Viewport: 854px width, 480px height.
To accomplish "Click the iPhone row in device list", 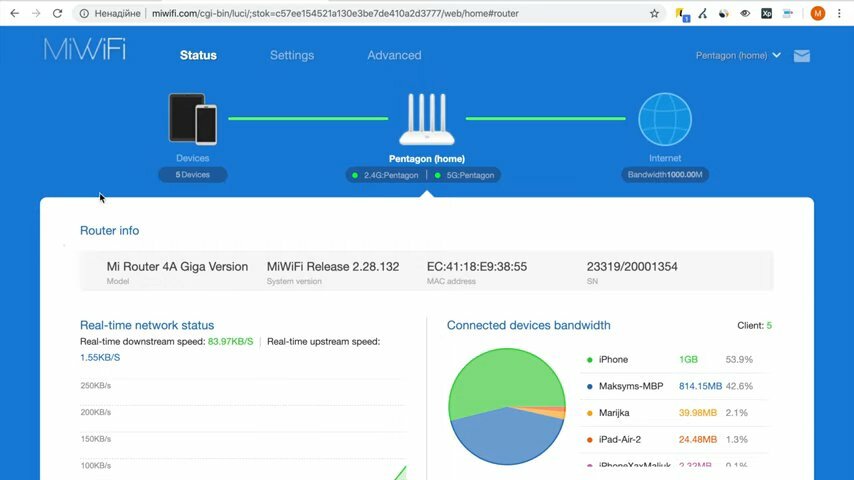I will pos(675,360).
